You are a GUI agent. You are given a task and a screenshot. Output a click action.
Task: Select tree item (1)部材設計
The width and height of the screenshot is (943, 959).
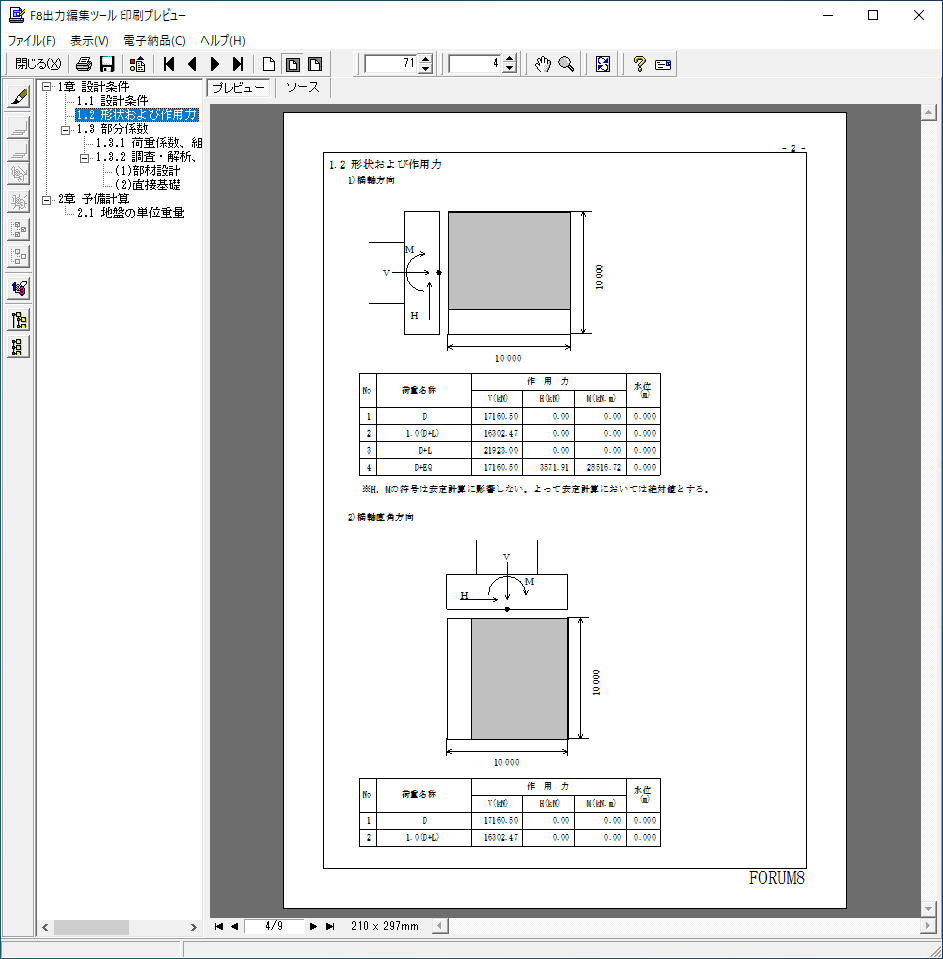147,171
